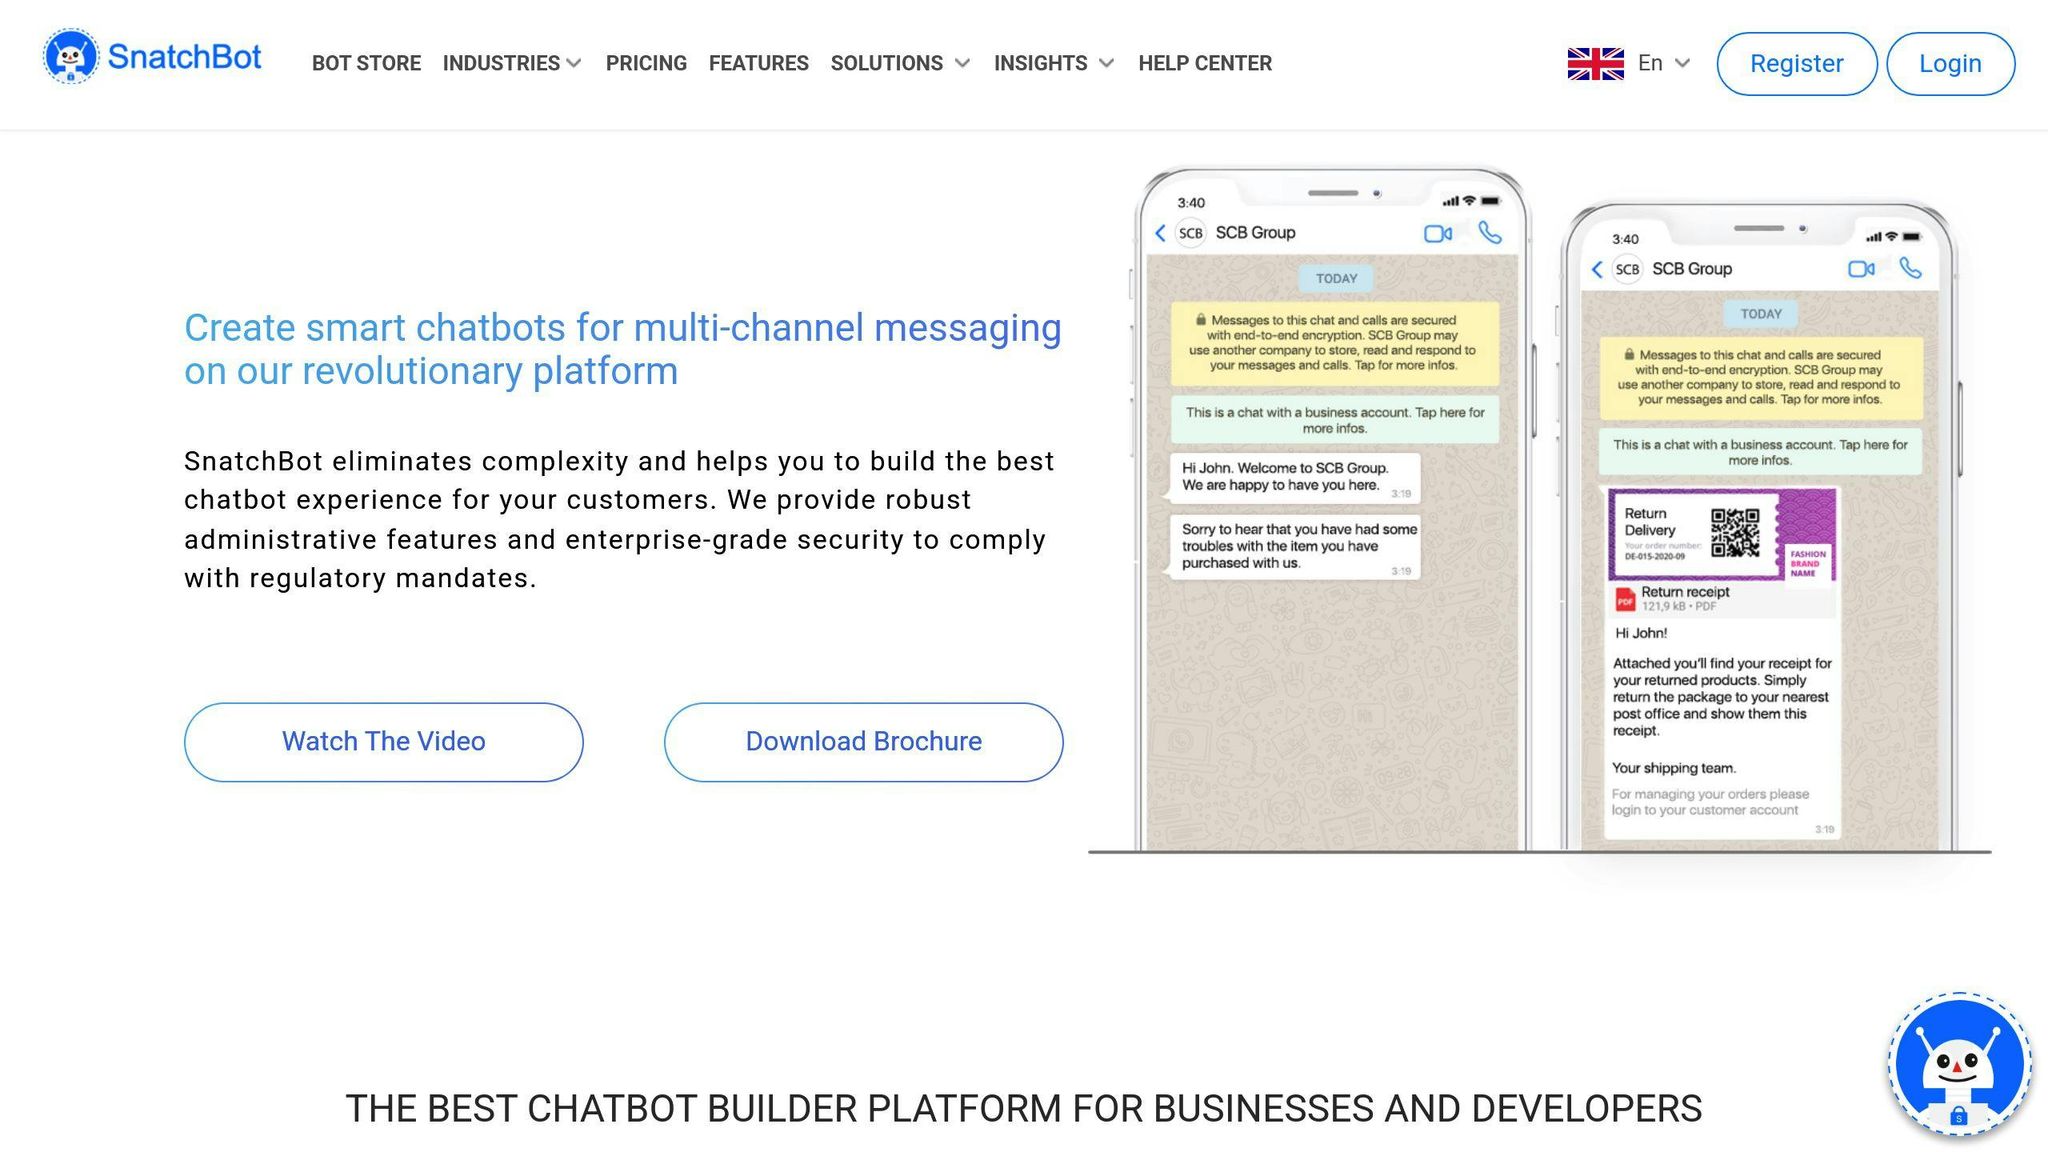The width and height of the screenshot is (2048, 1152).
Task: Expand the Solutions dropdown menu
Action: [x=899, y=63]
